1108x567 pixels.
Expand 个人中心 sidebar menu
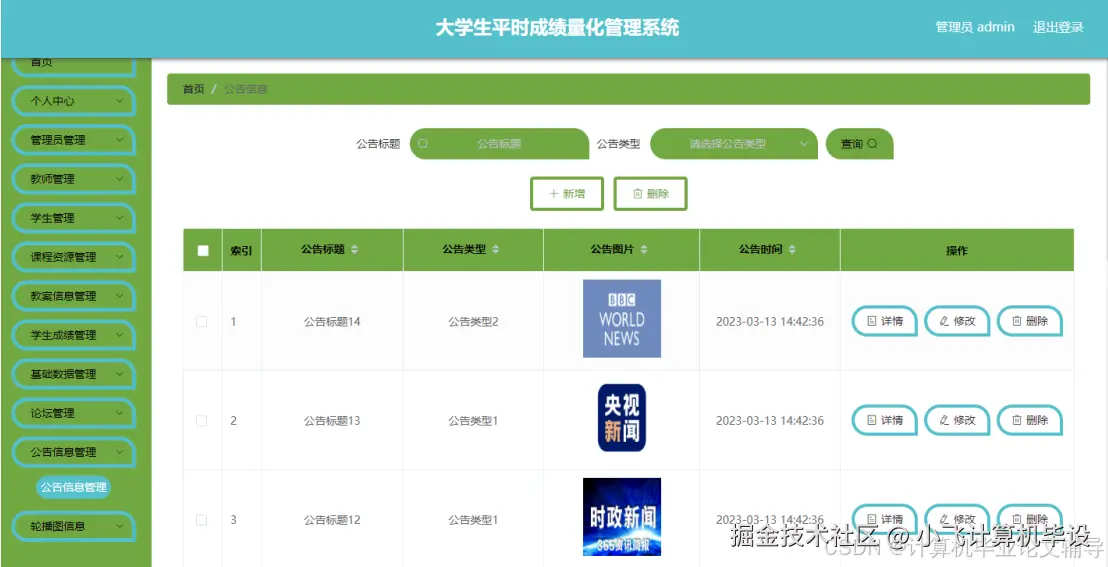(73, 101)
